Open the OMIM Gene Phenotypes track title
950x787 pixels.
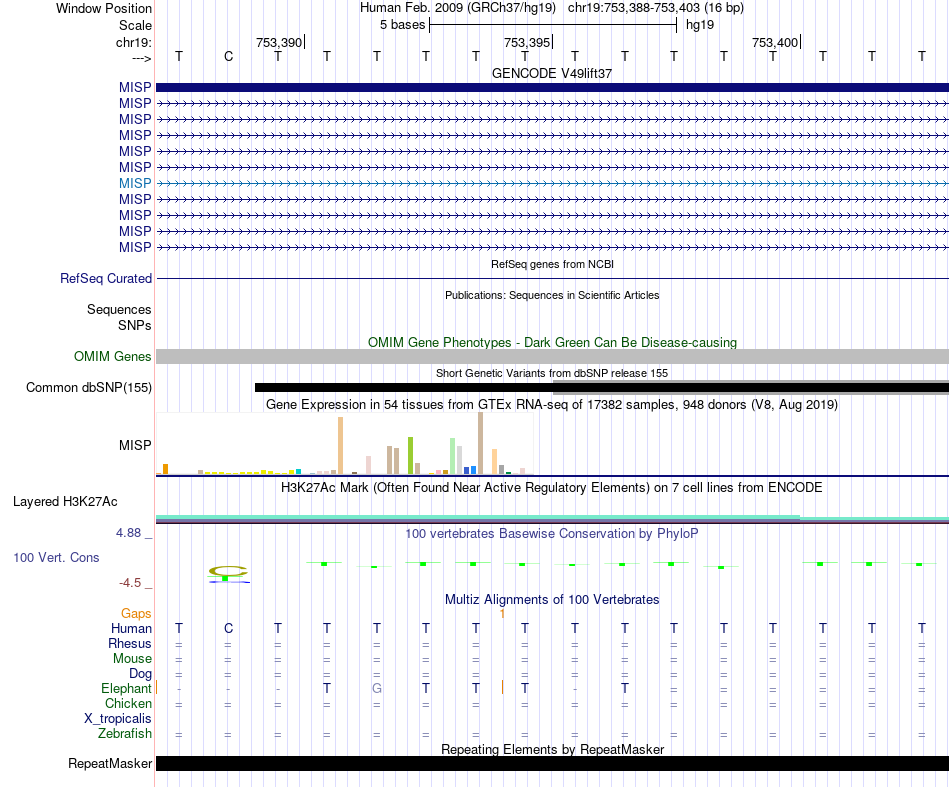tap(552, 342)
